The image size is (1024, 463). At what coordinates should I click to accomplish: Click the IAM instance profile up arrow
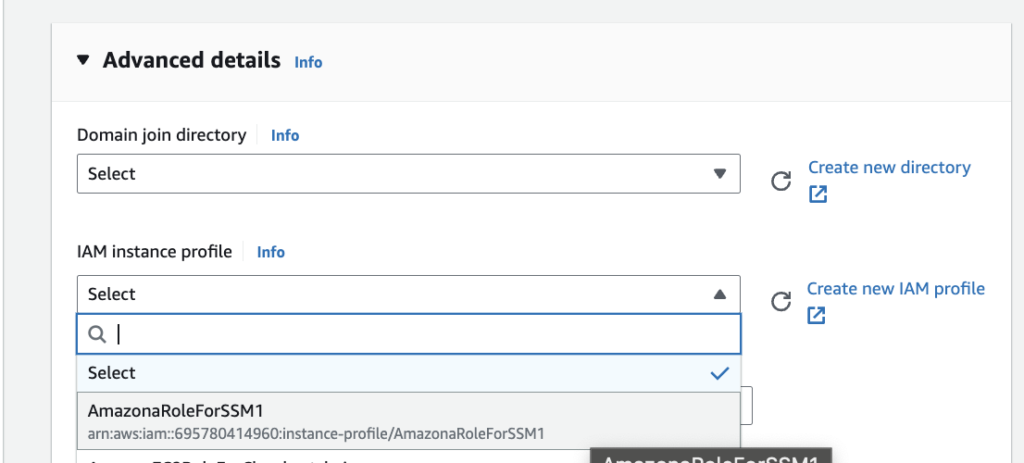[x=719, y=294]
